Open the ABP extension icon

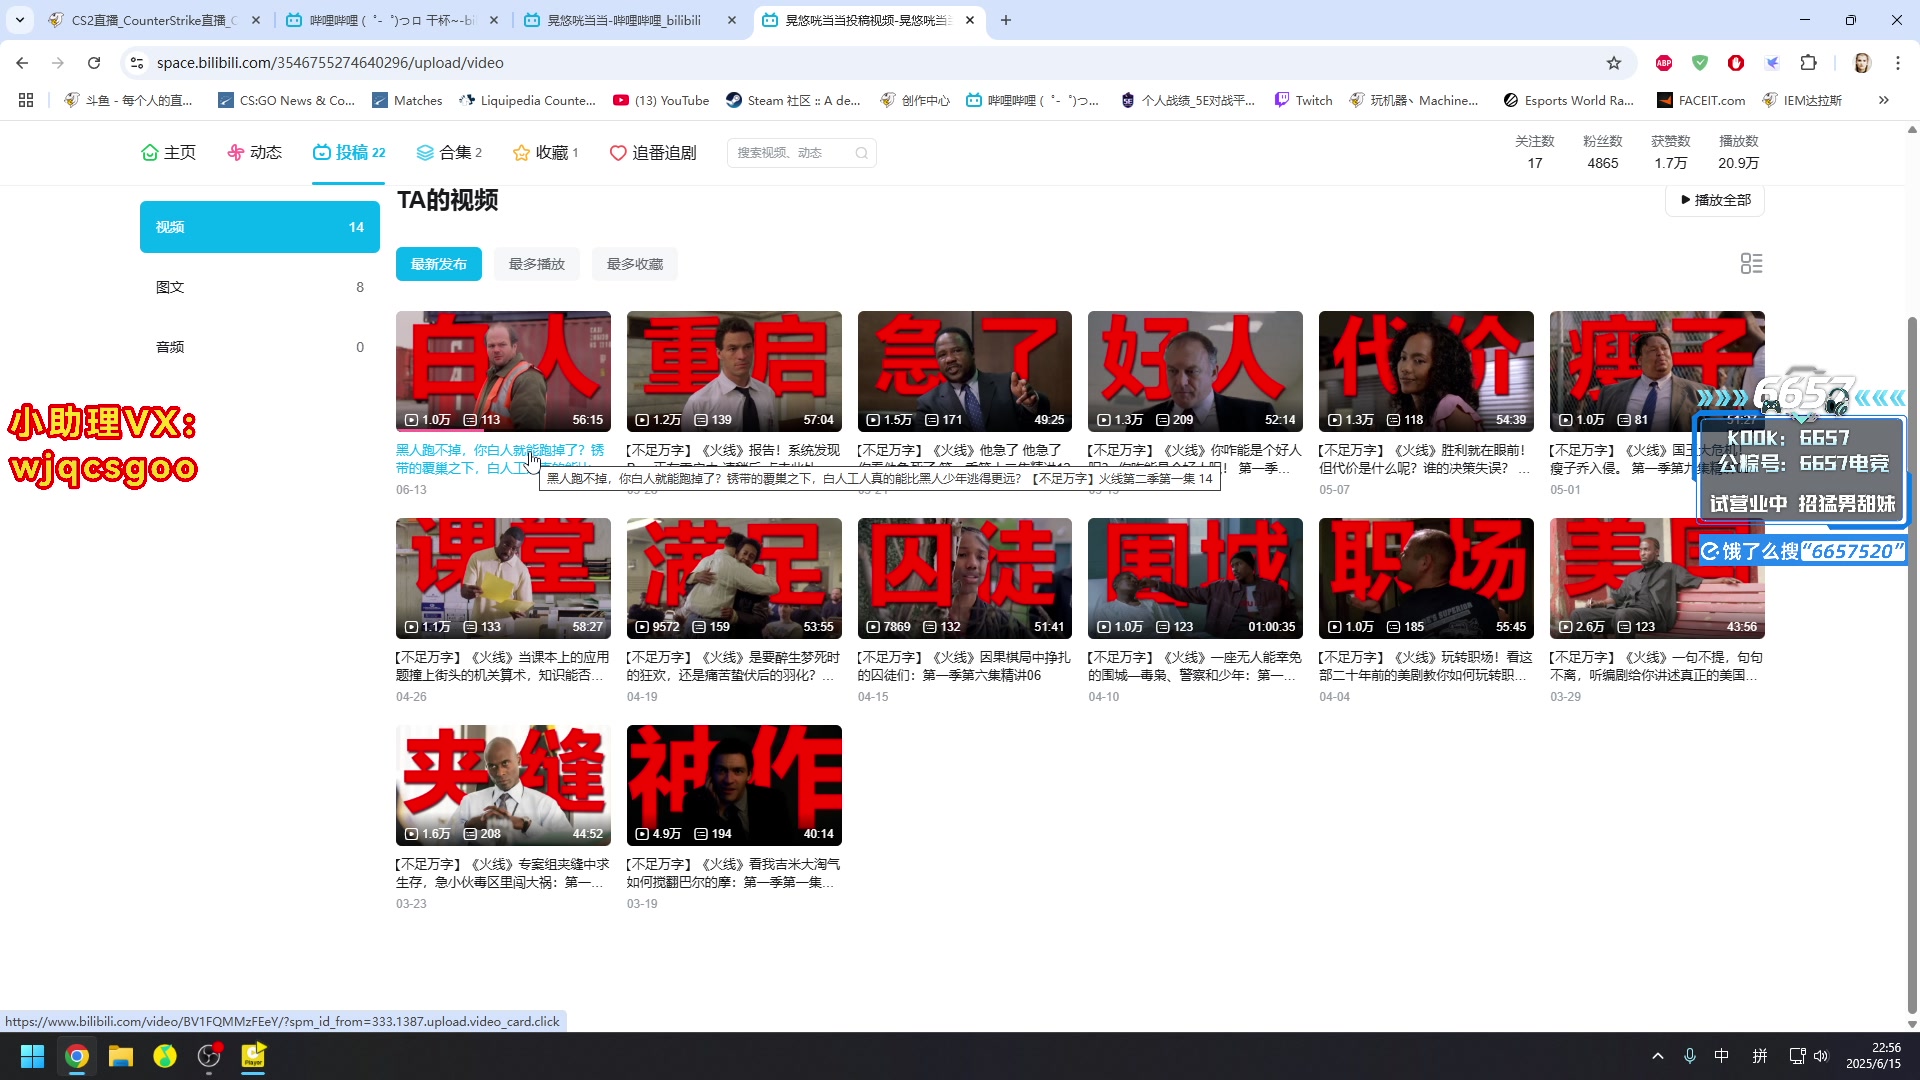click(1663, 63)
